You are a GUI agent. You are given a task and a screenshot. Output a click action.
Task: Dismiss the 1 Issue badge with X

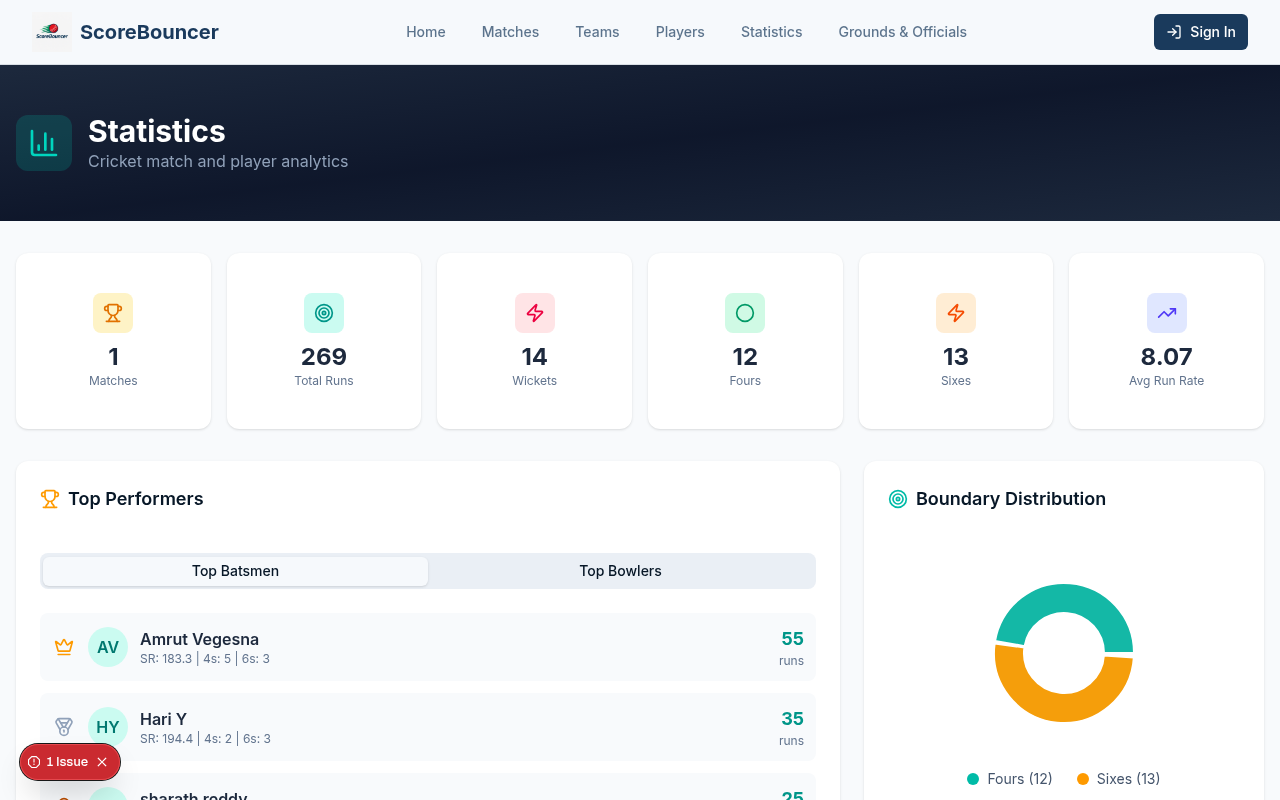pyautogui.click(x=102, y=762)
